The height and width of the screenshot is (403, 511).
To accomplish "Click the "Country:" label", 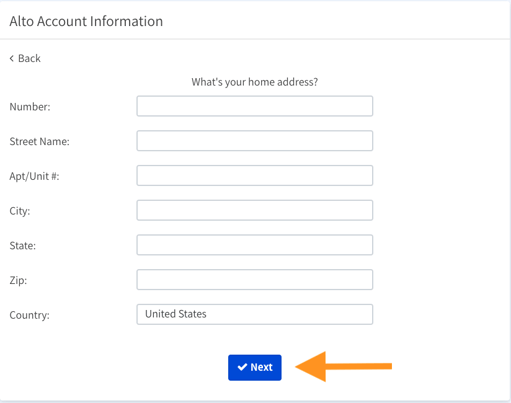I will (29, 315).
